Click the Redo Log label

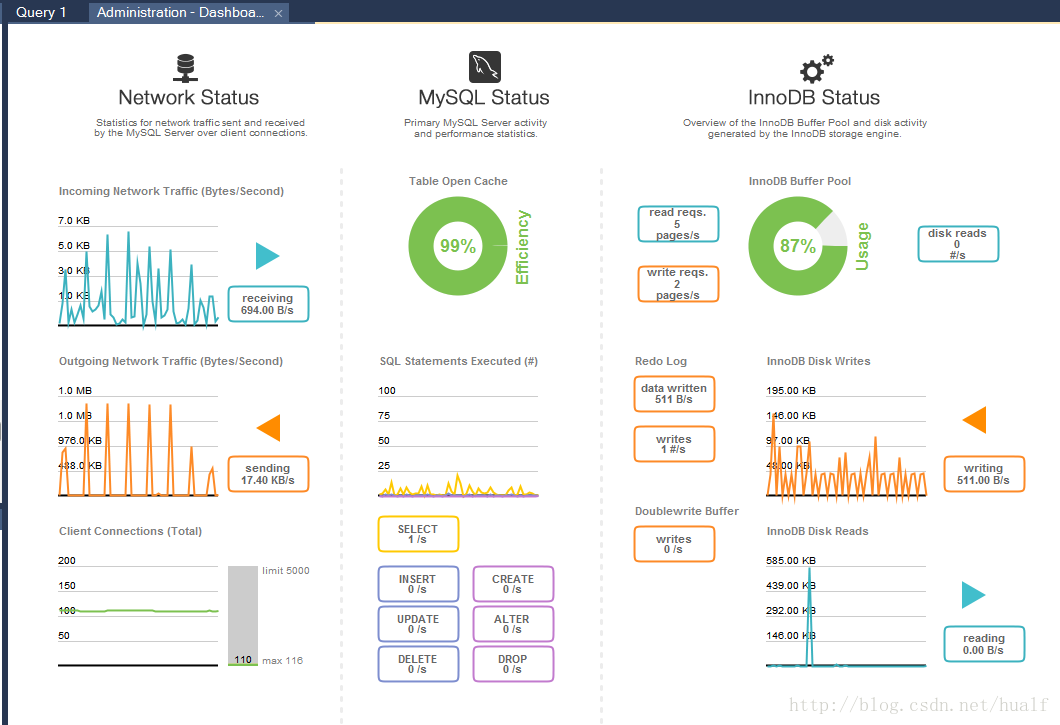660,361
